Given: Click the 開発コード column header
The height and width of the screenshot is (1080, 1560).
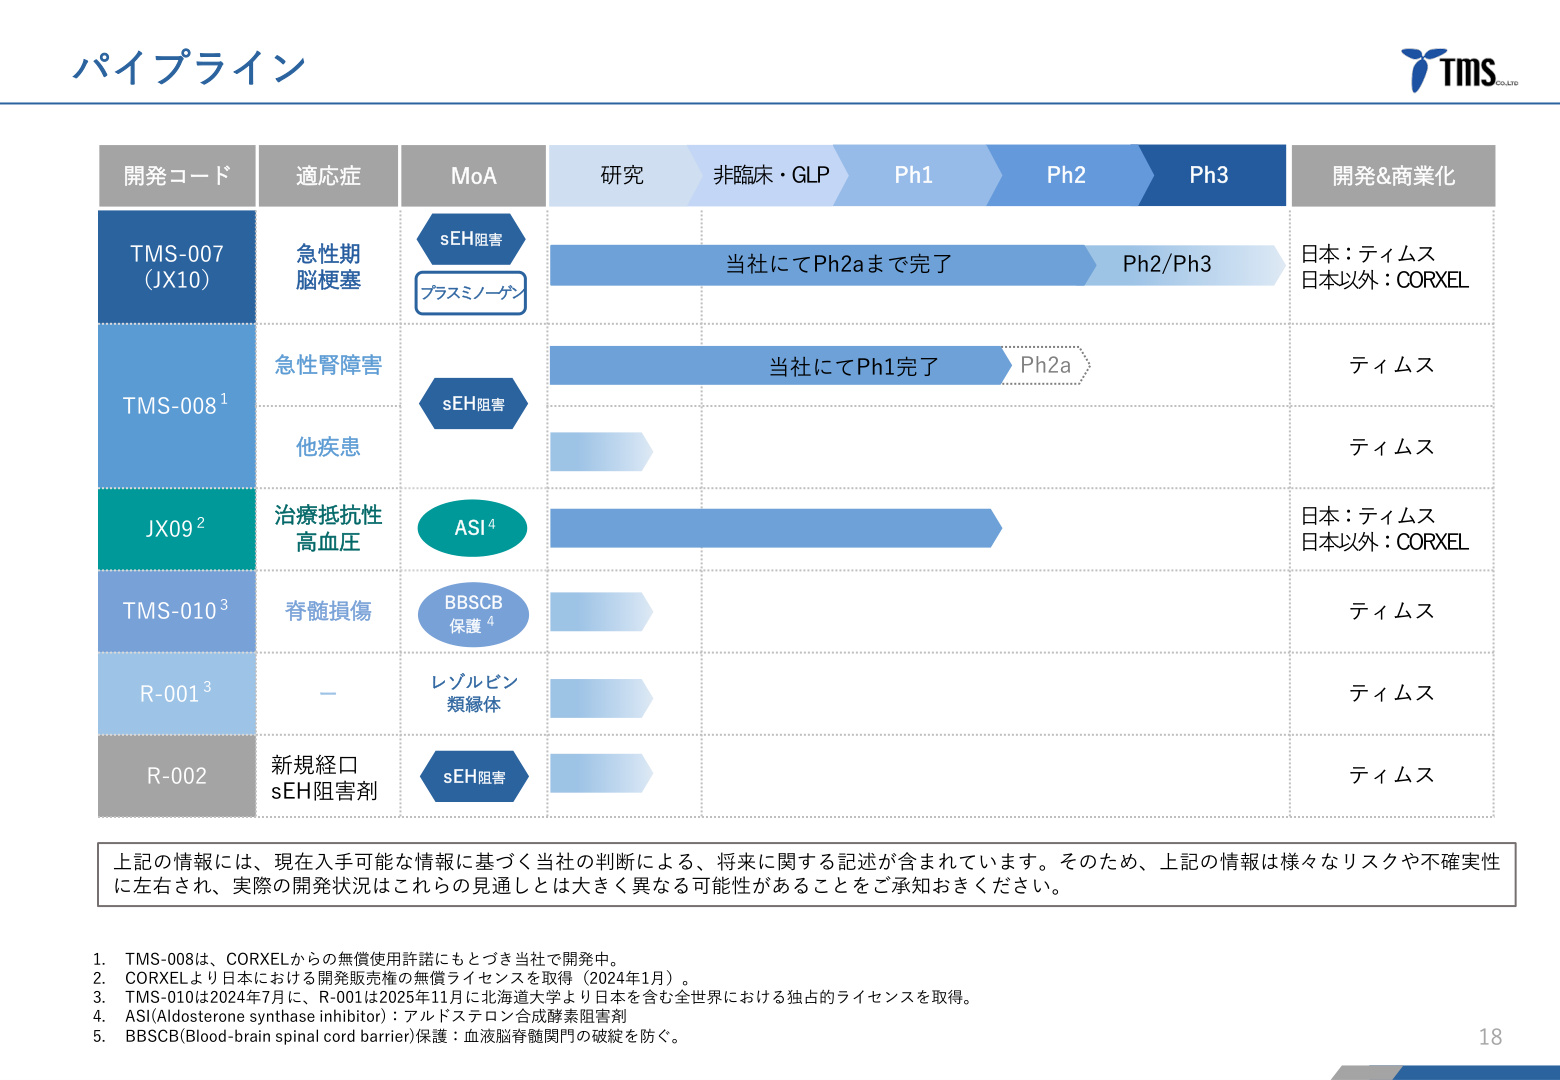Looking at the screenshot, I should point(177,176).
